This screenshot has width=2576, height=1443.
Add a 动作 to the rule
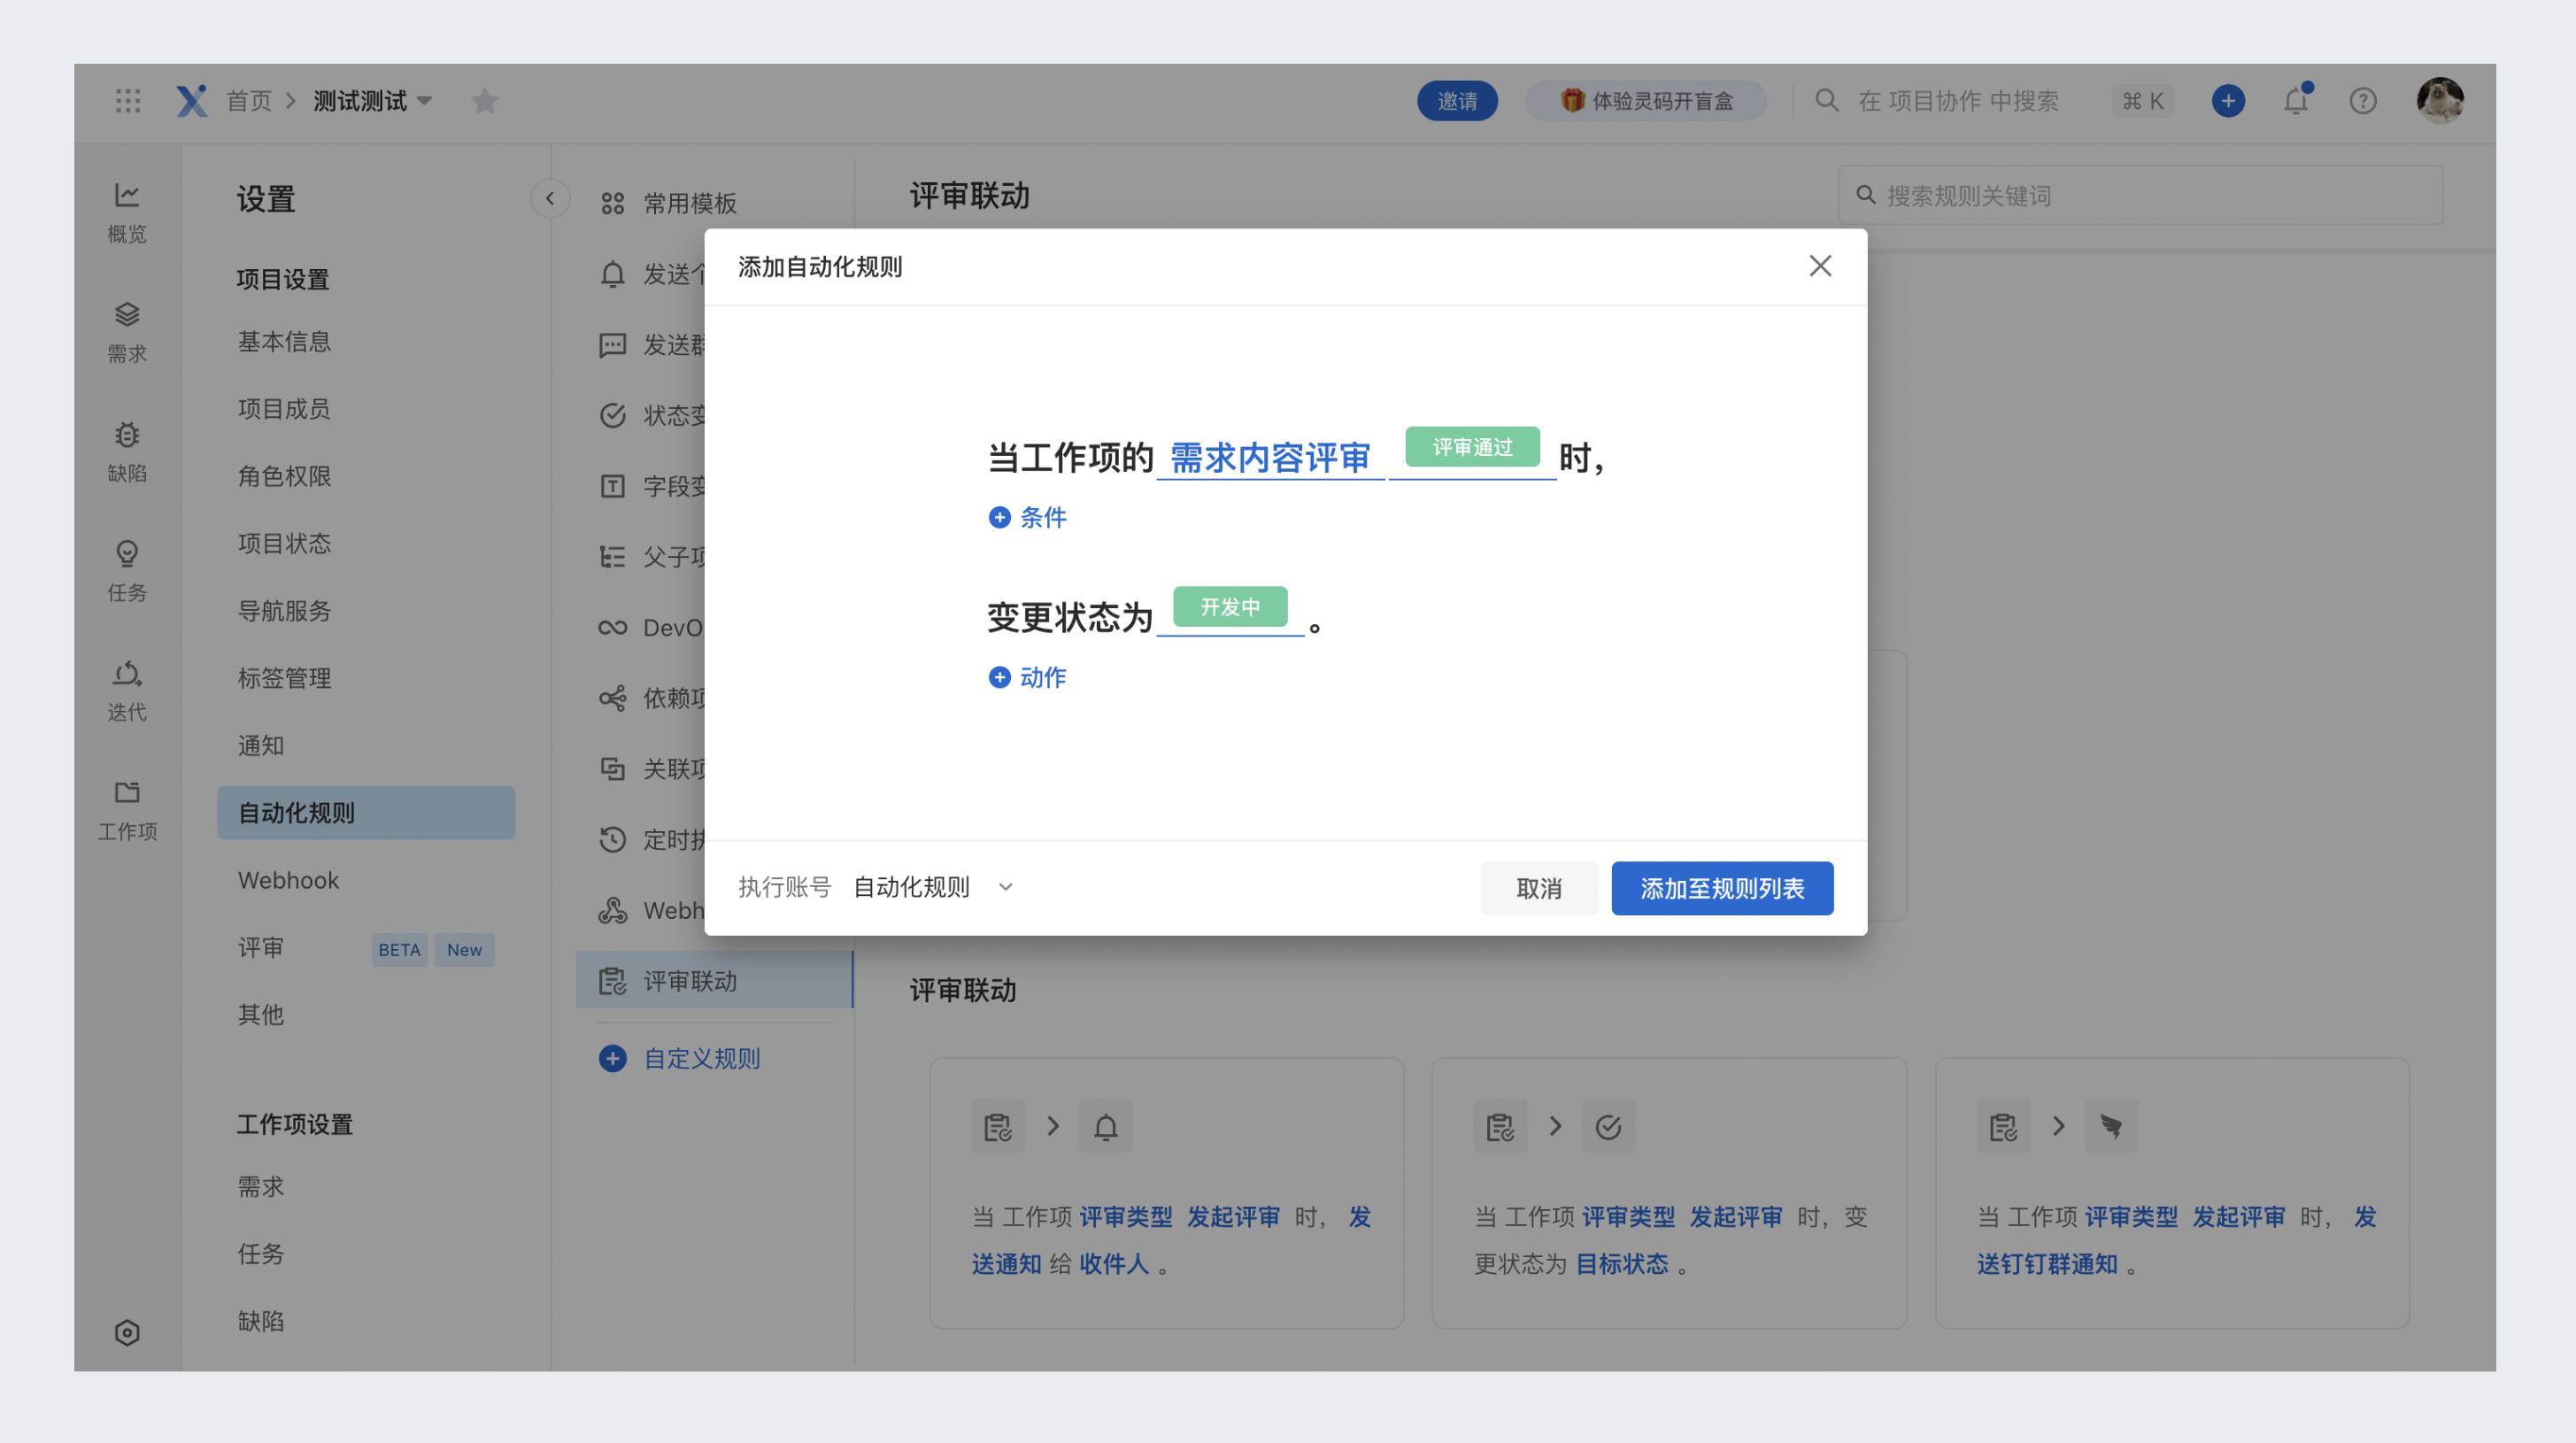click(x=1028, y=677)
